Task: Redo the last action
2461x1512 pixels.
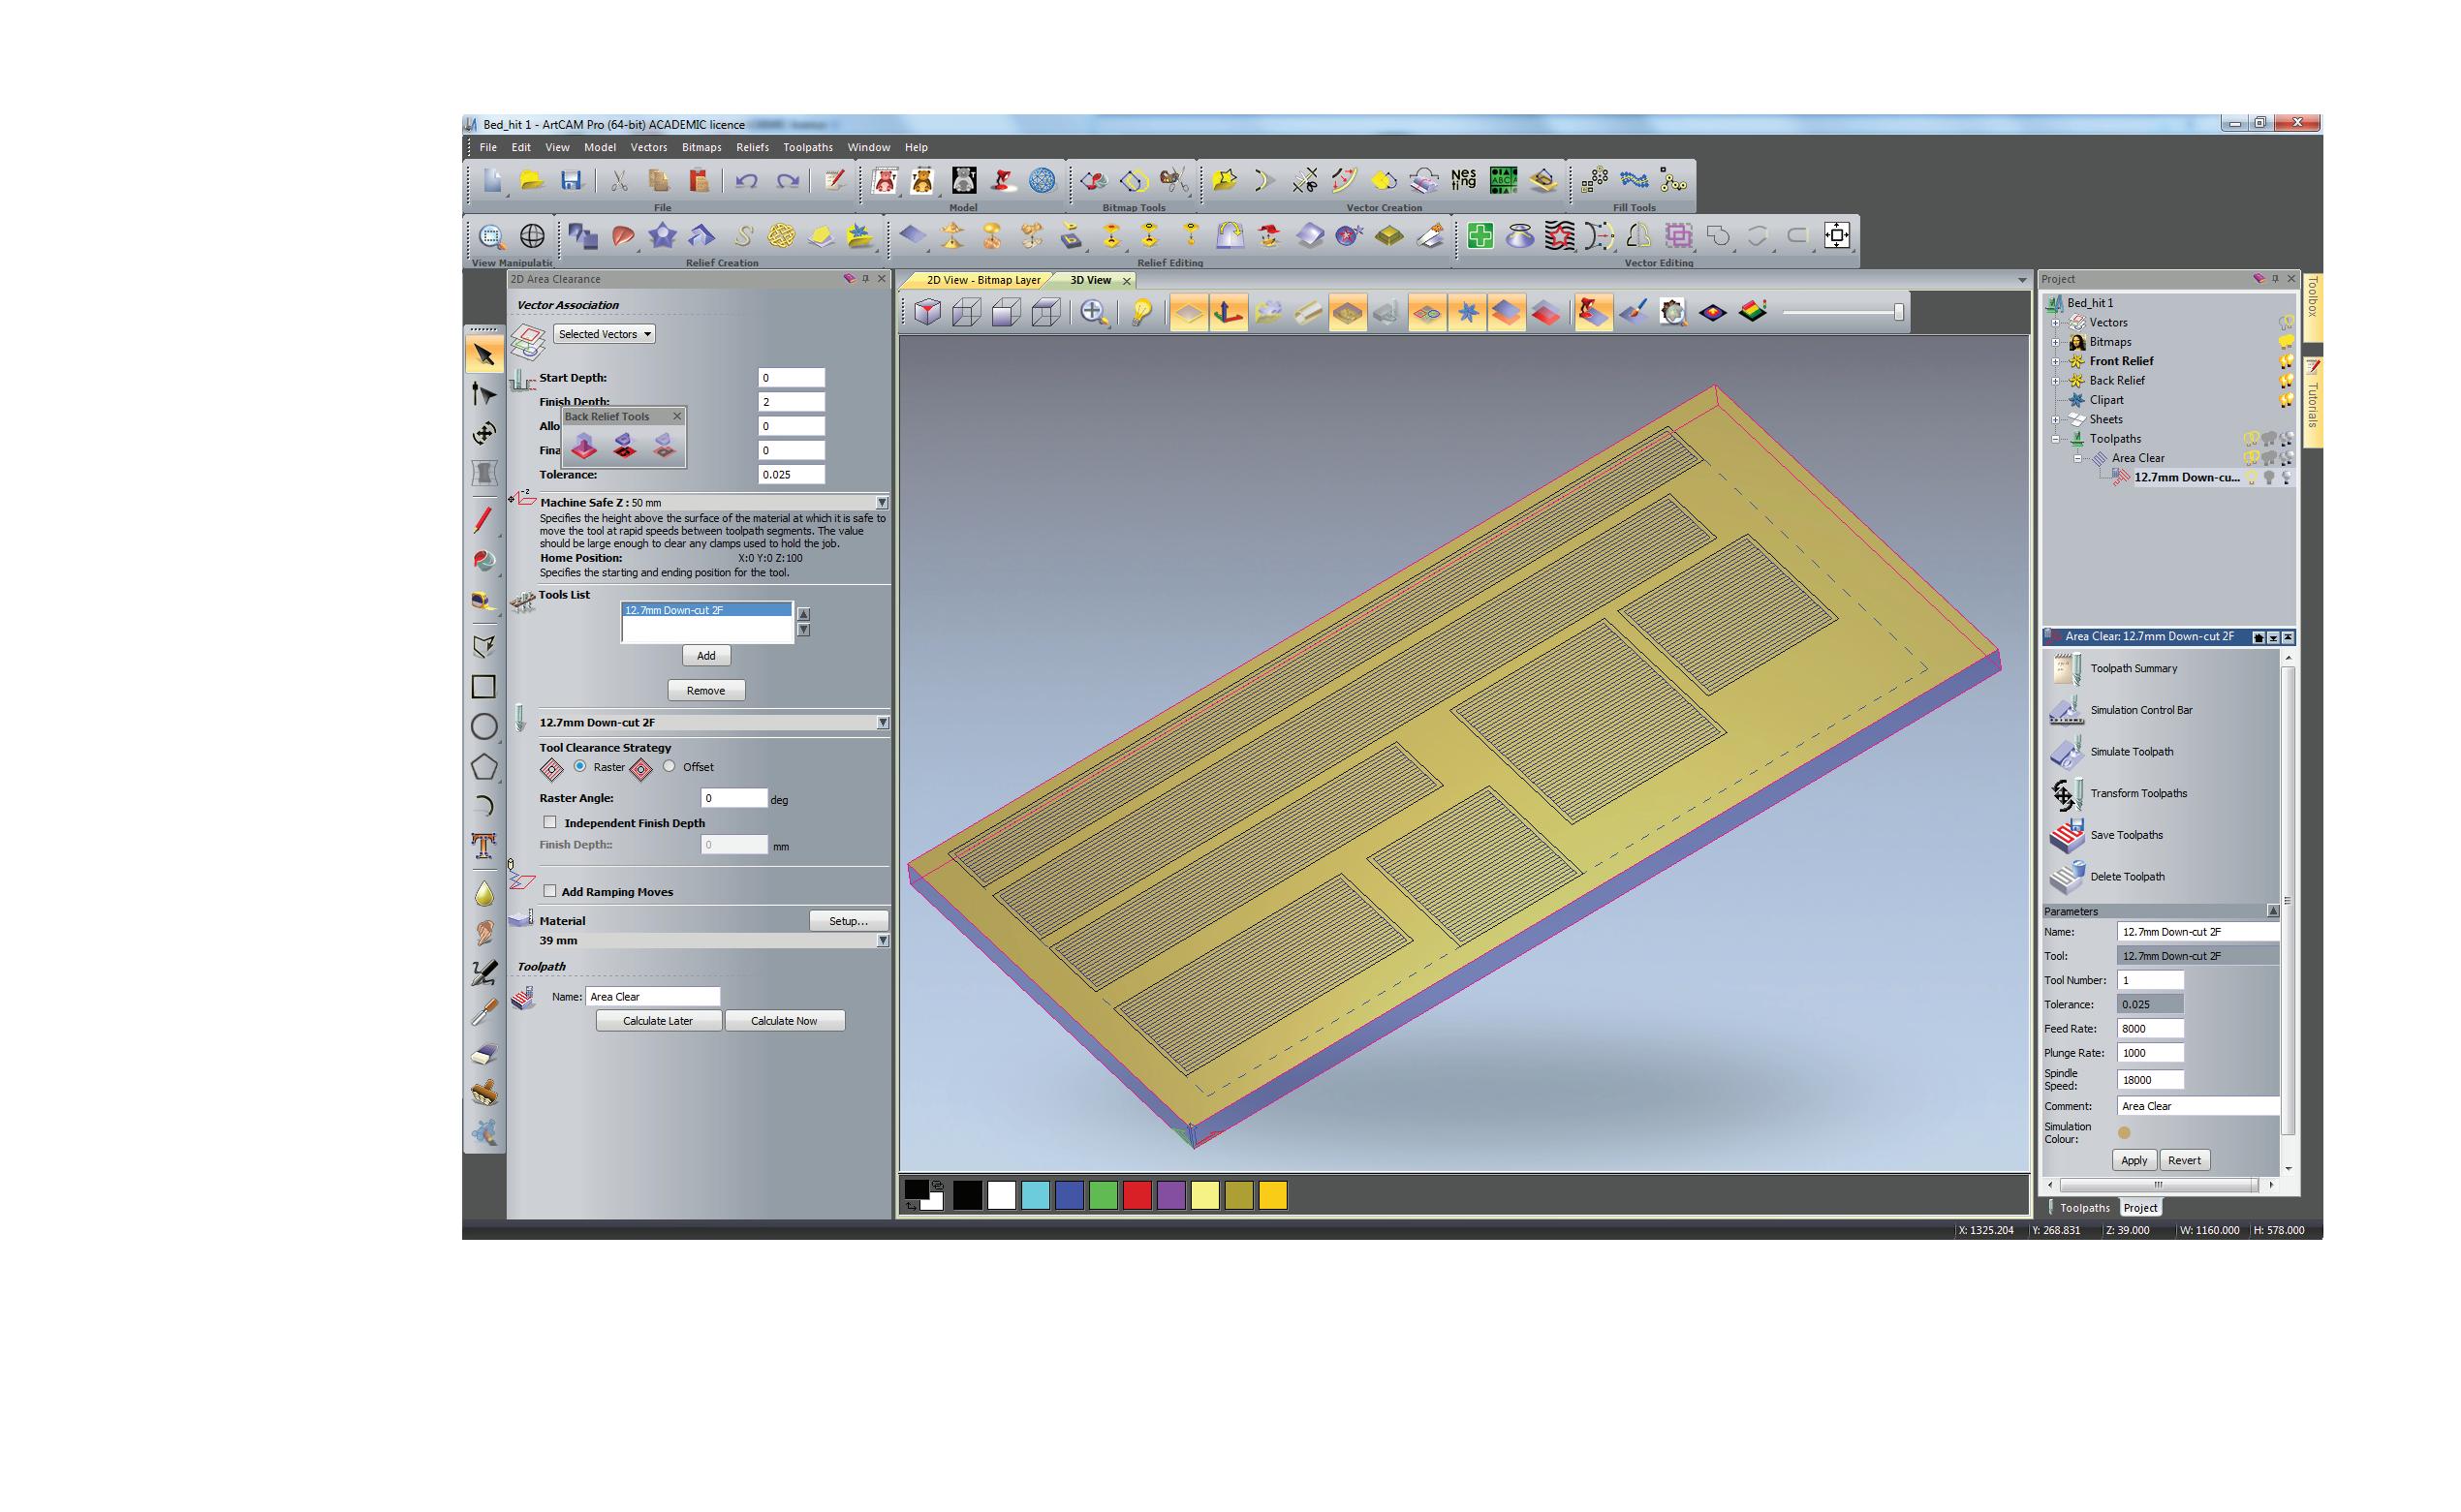Action: (x=788, y=180)
